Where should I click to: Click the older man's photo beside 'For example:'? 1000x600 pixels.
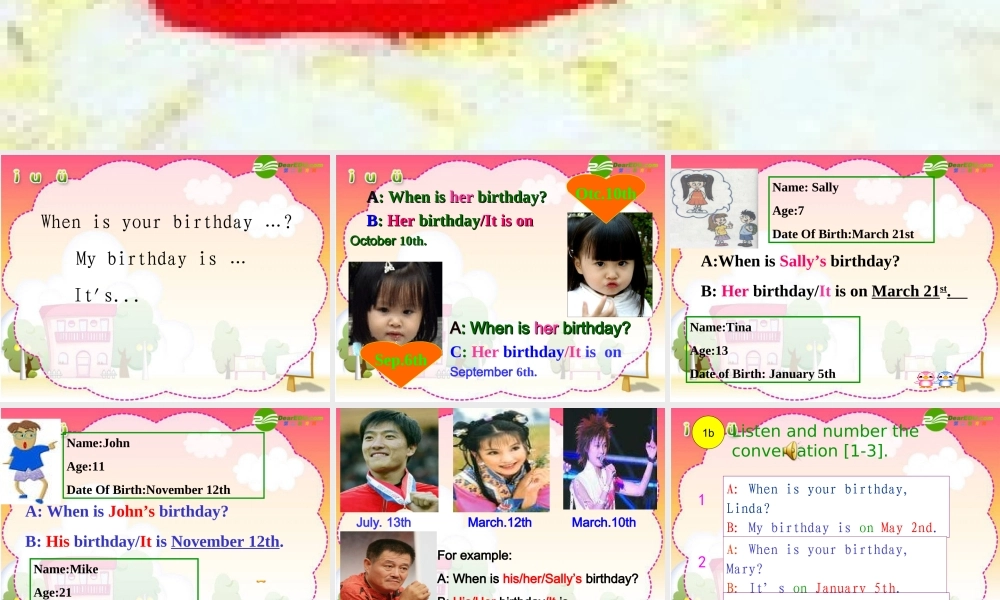(387, 566)
